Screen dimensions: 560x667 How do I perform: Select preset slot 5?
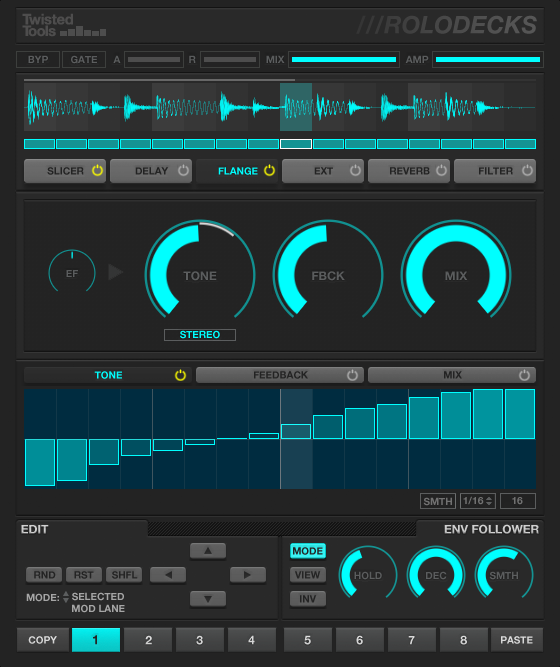pyautogui.click(x=307, y=640)
